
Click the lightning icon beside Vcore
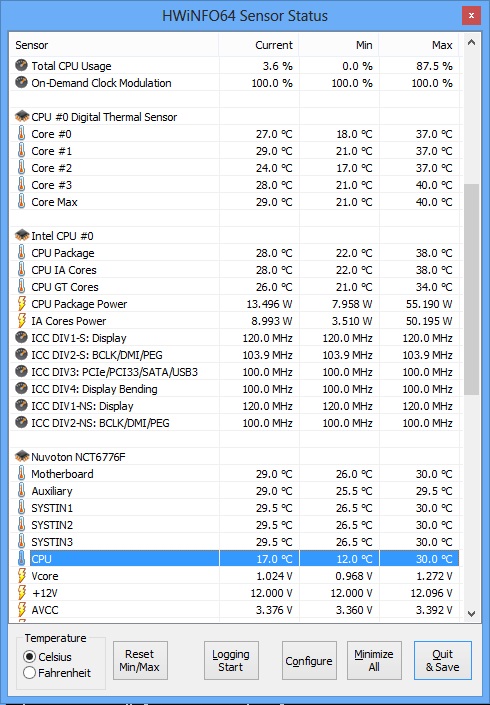(x=21, y=576)
